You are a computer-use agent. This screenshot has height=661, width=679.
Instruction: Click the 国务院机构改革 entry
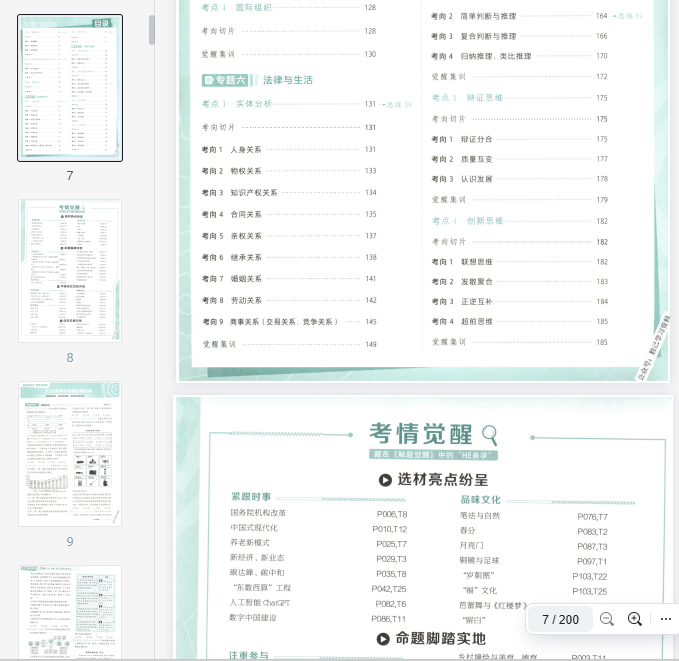(x=258, y=512)
